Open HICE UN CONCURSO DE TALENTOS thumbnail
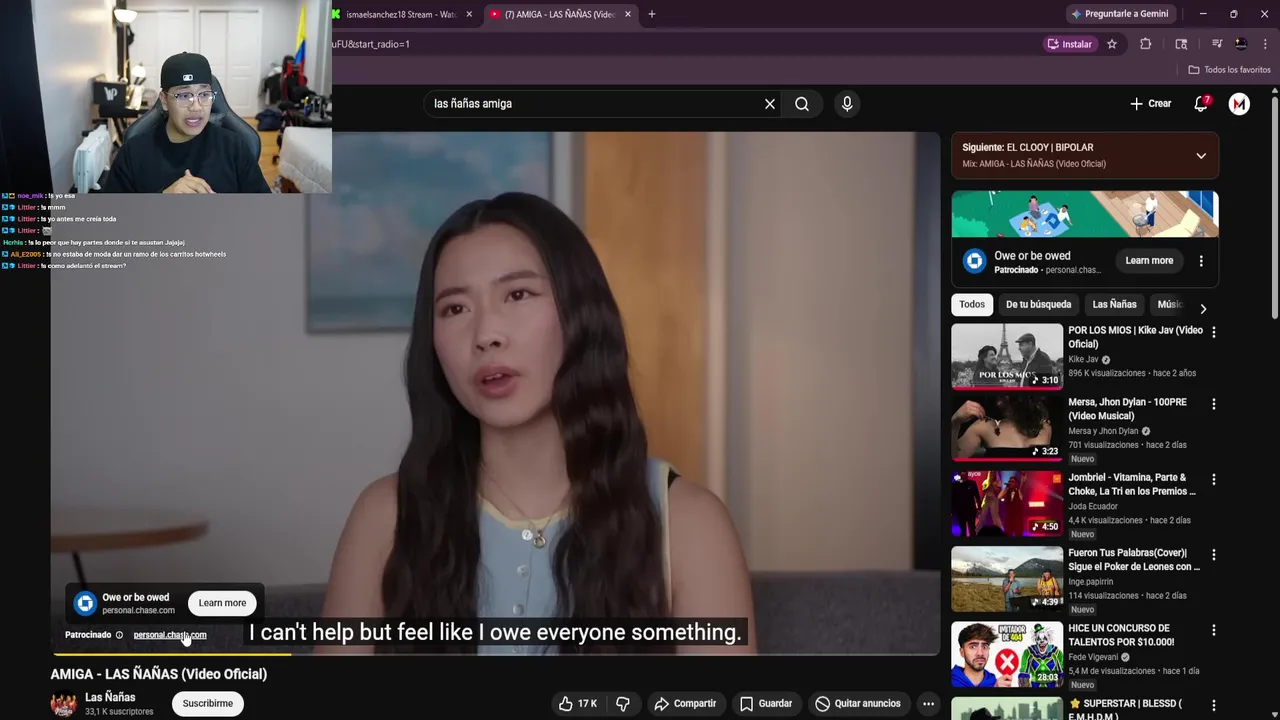 (1007, 653)
